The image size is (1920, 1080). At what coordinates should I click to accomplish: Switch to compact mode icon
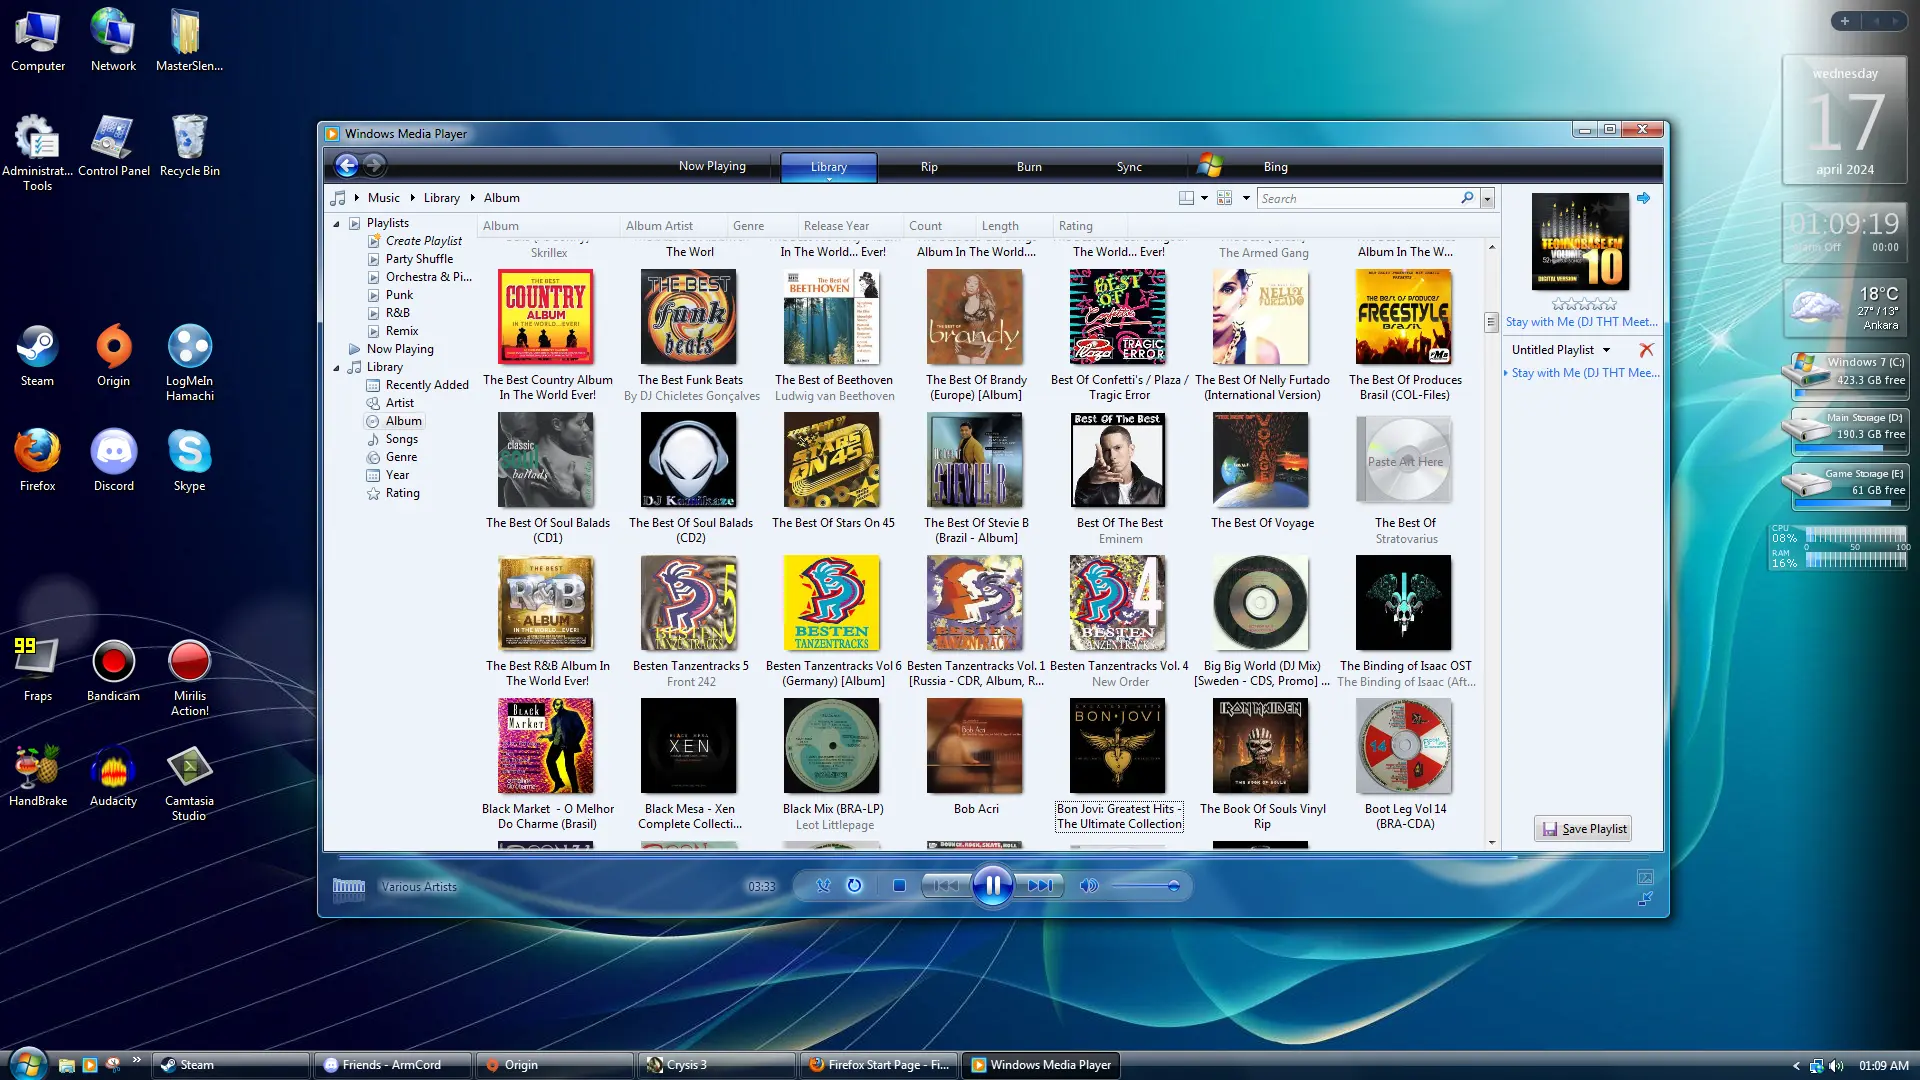1645,899
